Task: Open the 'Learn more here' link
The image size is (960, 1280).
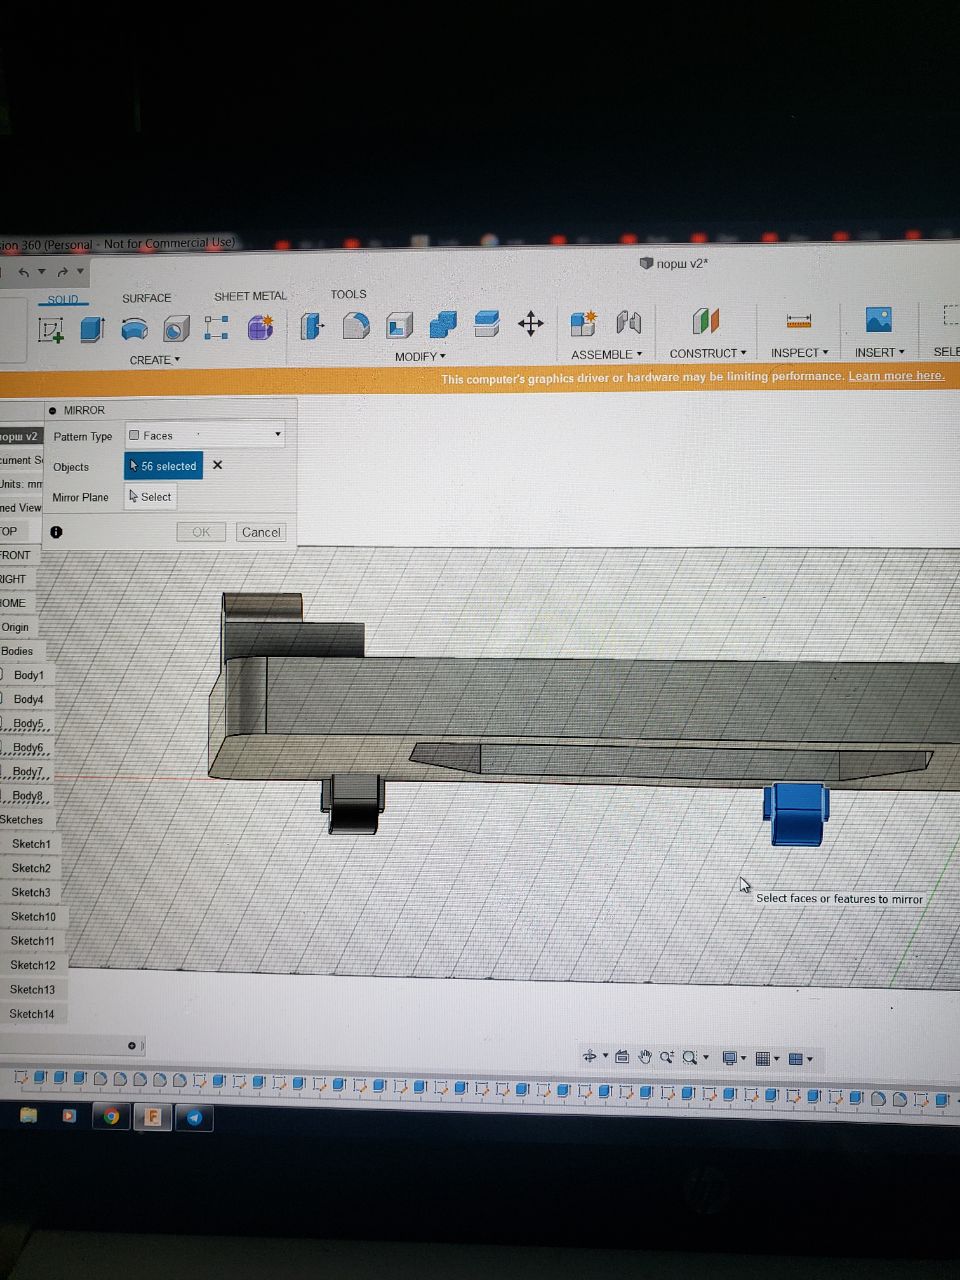Action: pos(896,375)
